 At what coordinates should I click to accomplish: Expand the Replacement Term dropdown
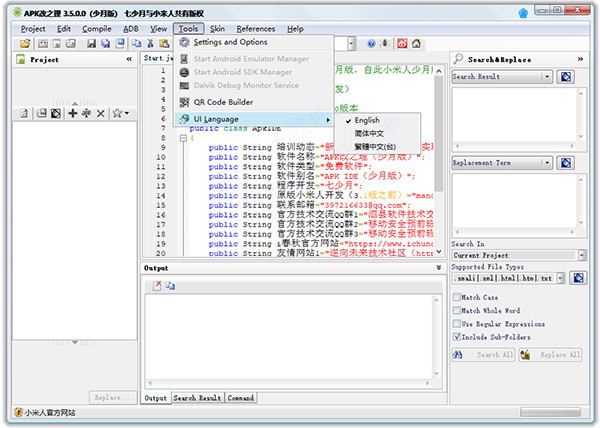tap(546, 162)
